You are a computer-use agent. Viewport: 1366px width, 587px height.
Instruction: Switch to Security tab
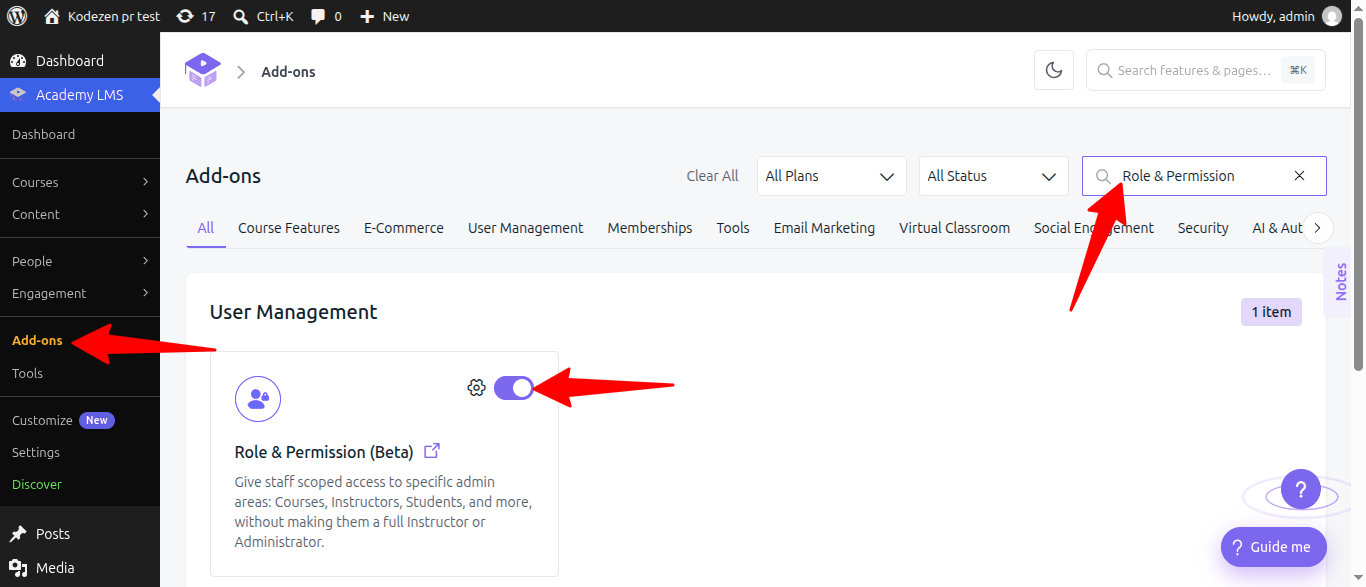tap(1203, 228)
